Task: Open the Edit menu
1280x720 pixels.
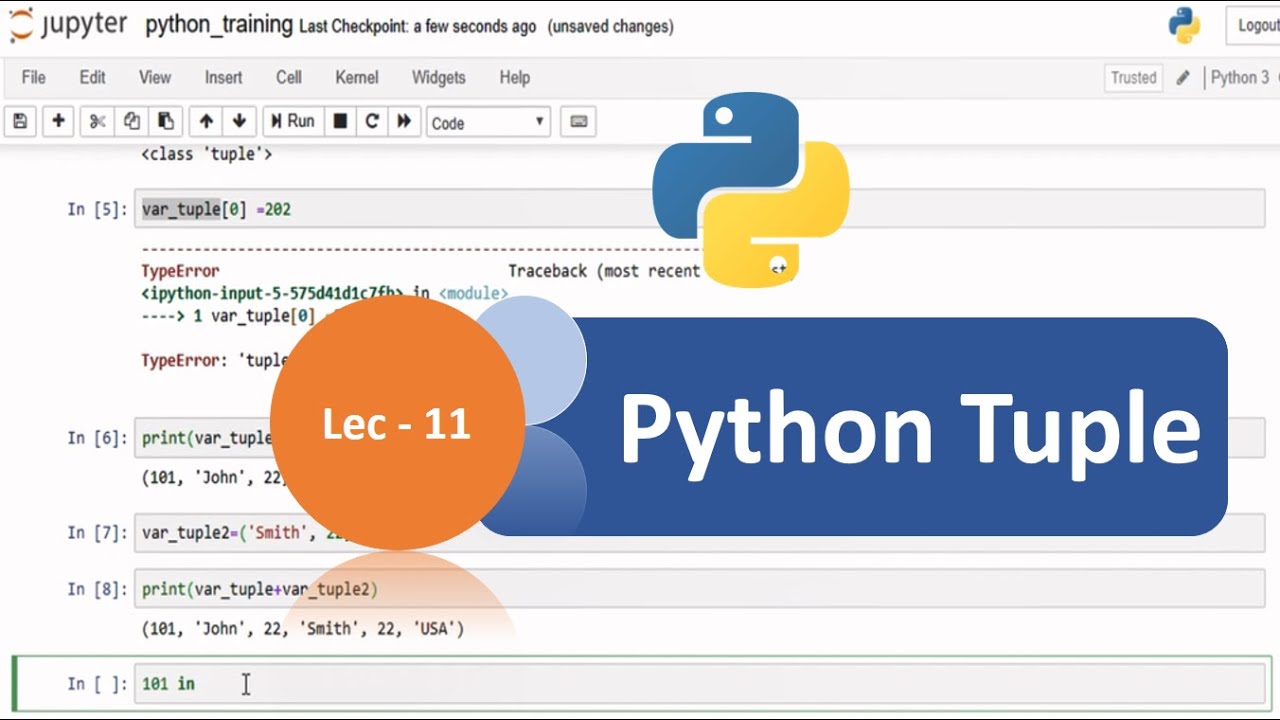Action: 92,77
